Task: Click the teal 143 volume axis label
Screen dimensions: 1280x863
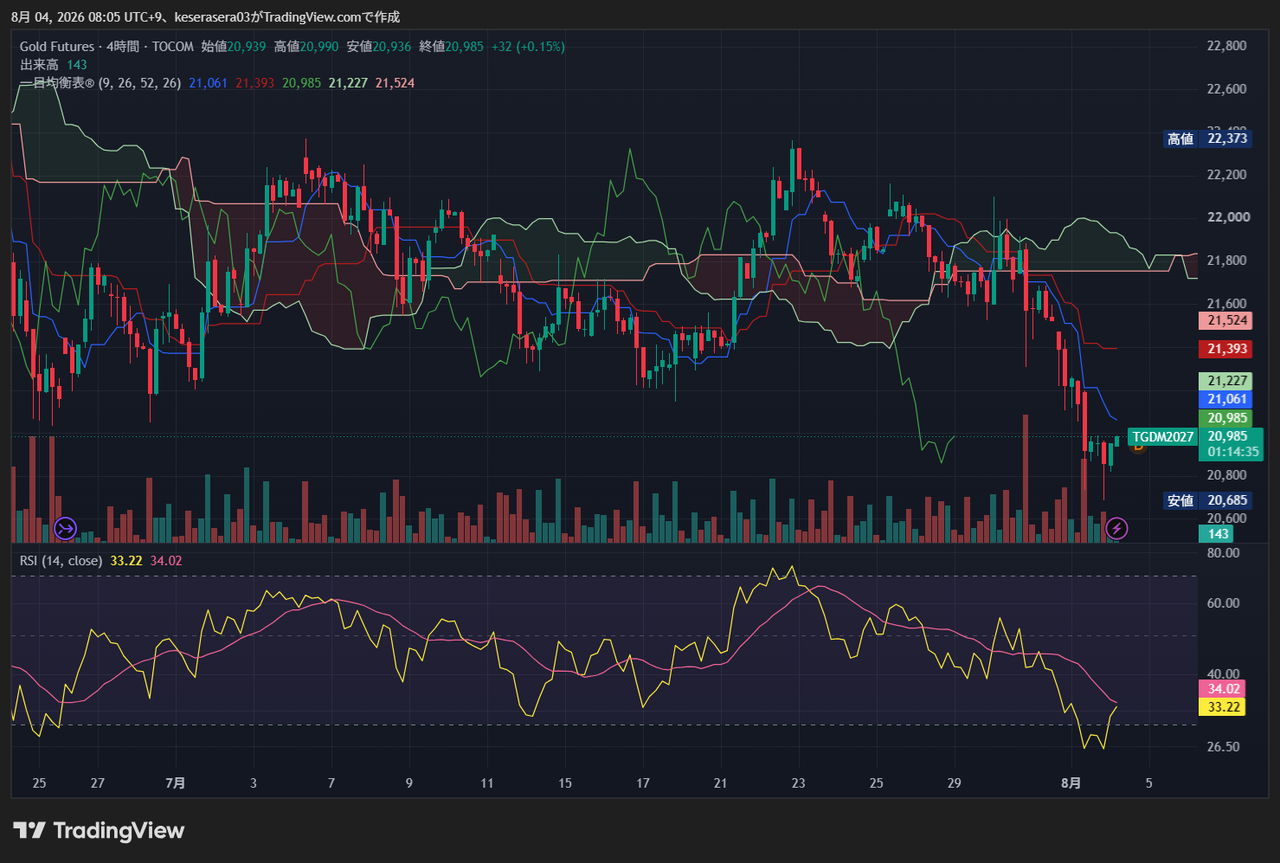Action: (1217, 534)
